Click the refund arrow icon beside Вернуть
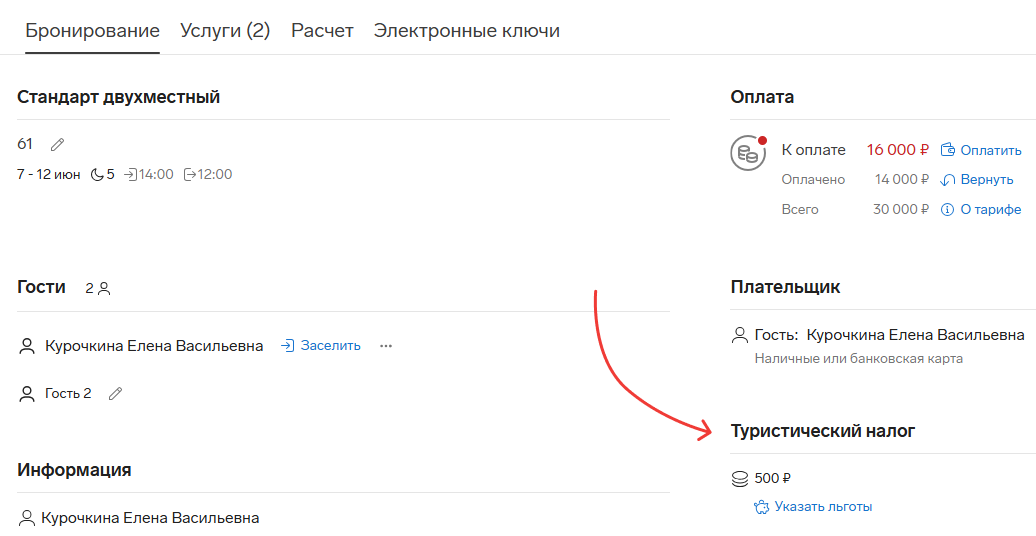Image resolution: width=1036 pixels, height=536 pixels. (947, 180)
